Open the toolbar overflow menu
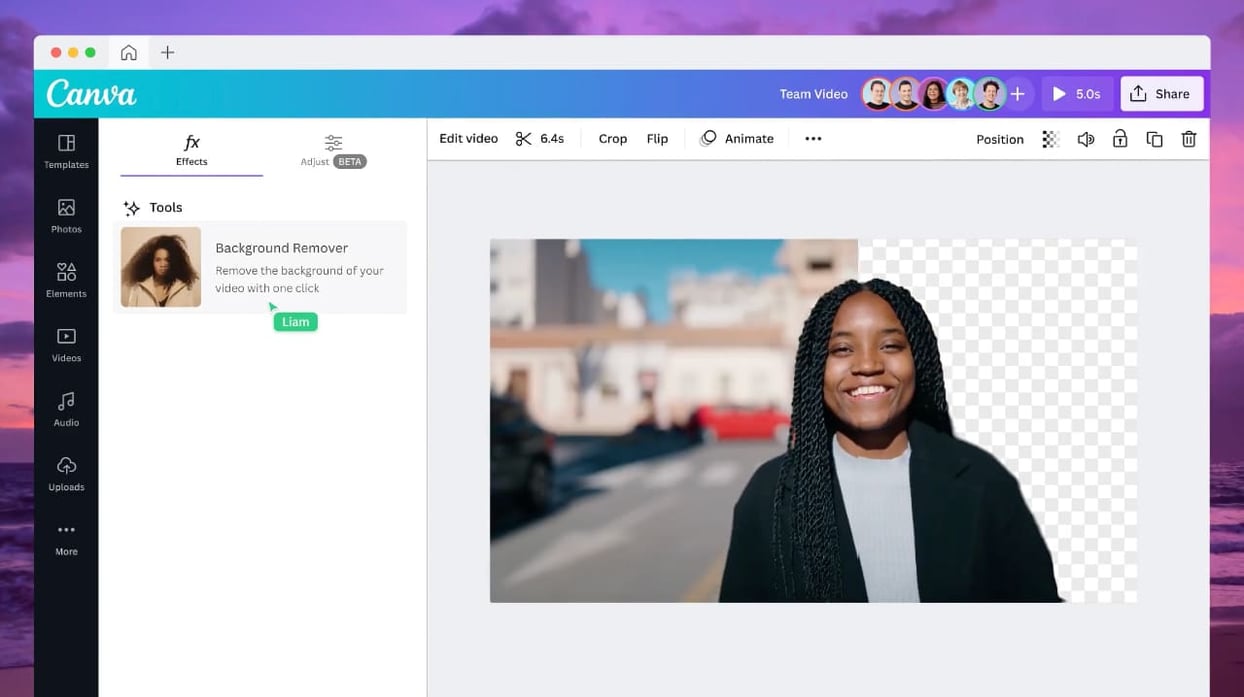Screen dimensions: 1244x697 coord(813,138)
